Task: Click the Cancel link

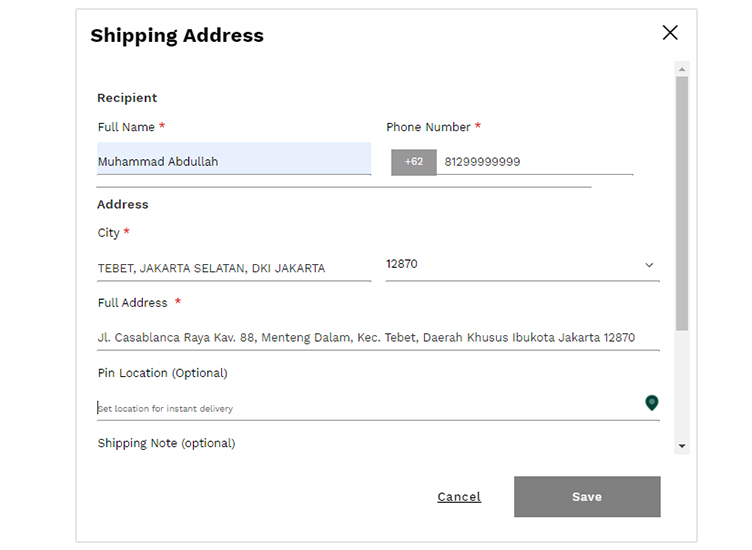Action: pos(459,497)
